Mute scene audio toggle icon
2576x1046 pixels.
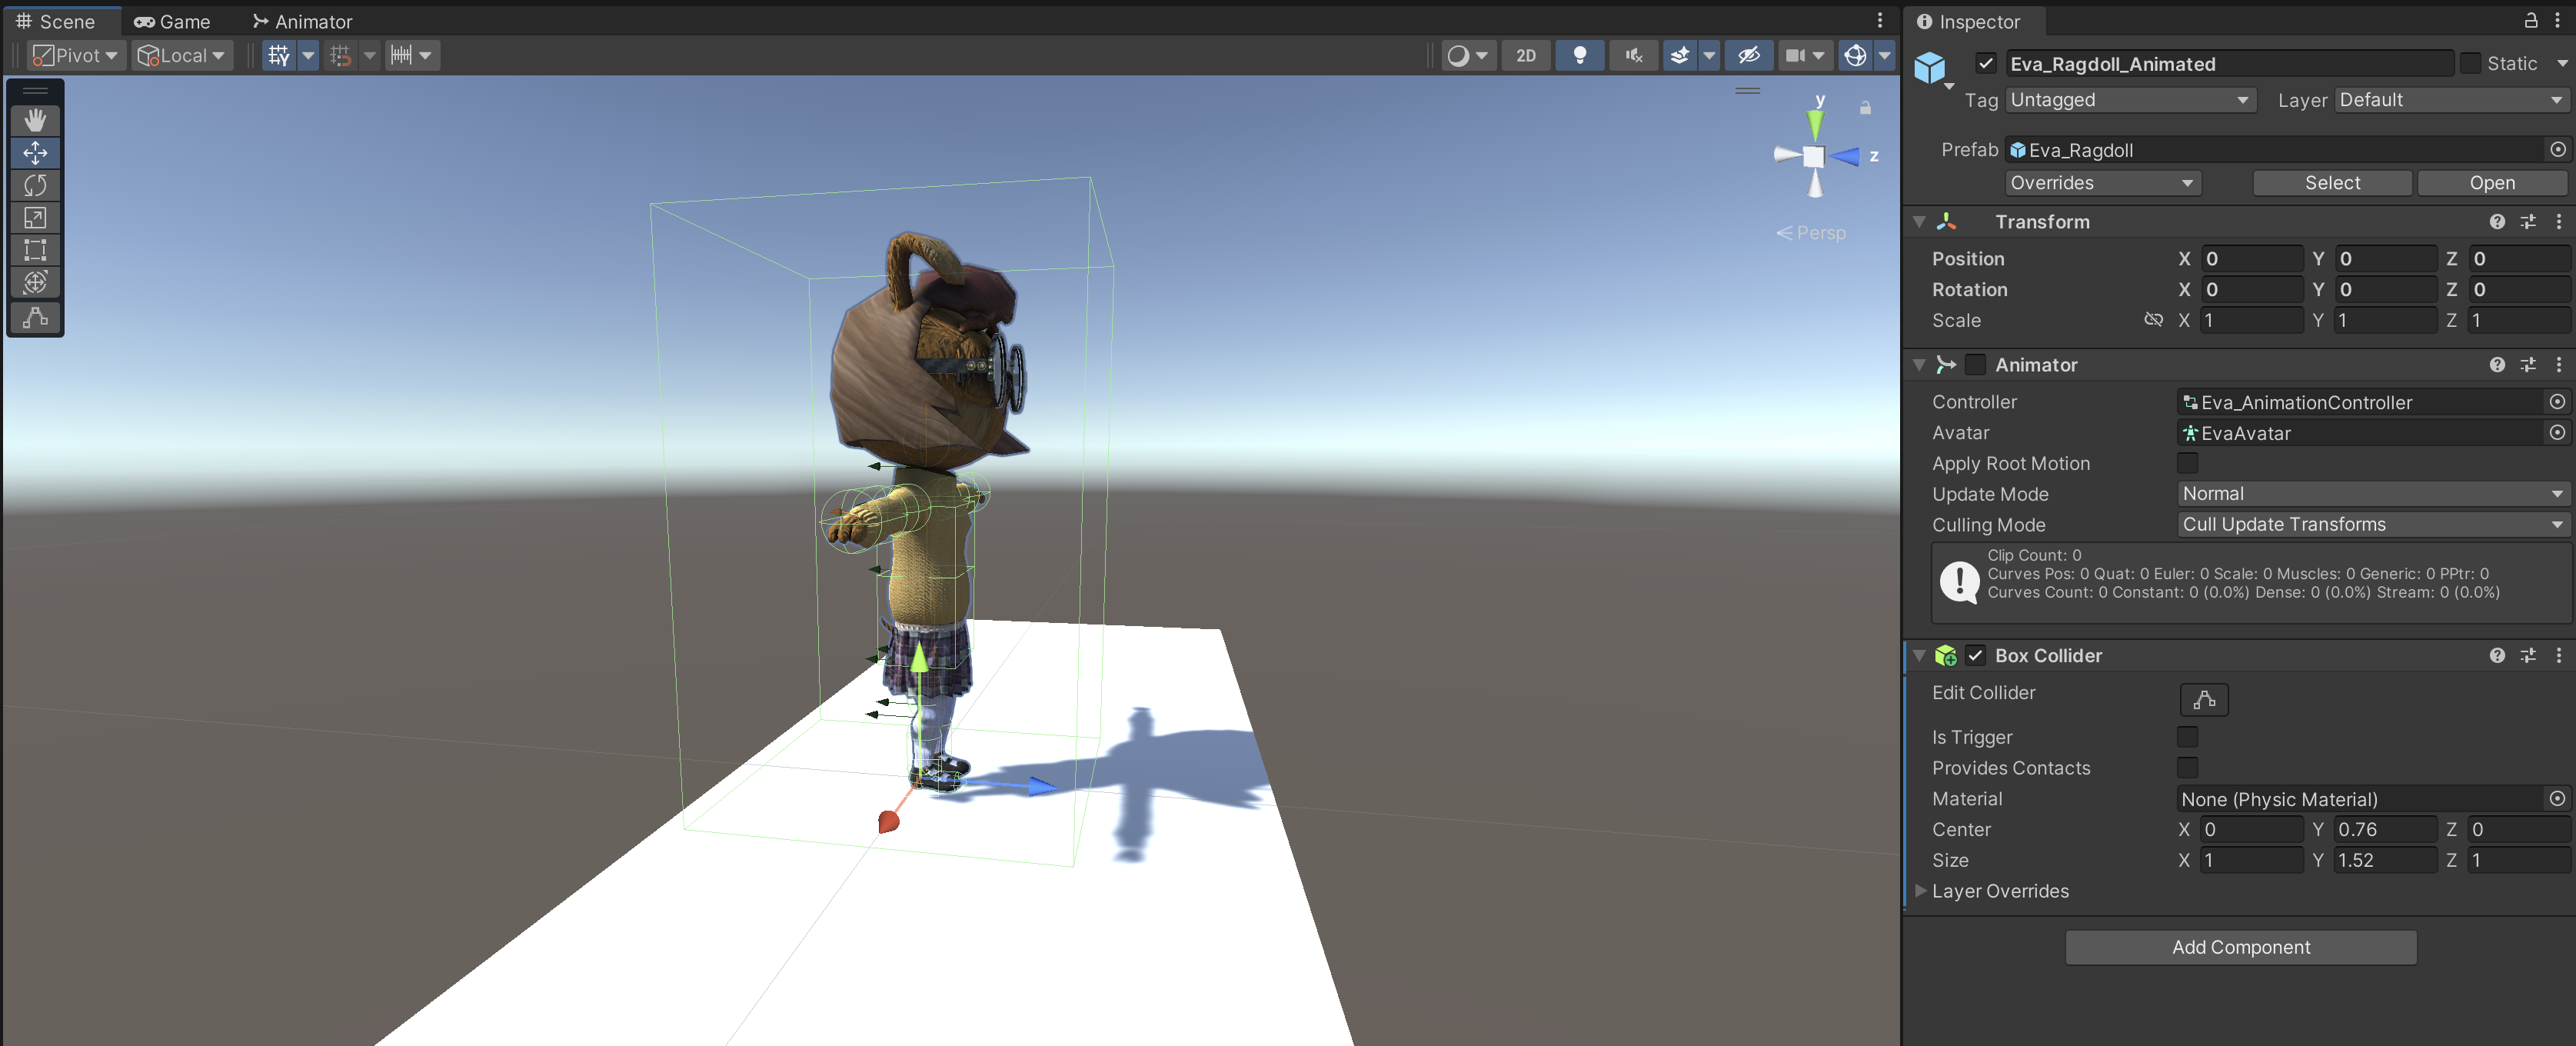(1633, 55)
